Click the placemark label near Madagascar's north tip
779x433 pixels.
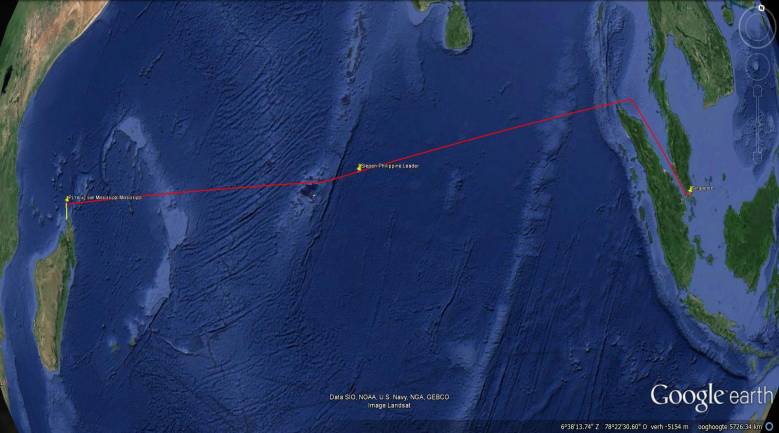pyautogui.click(x=106, y=197)
